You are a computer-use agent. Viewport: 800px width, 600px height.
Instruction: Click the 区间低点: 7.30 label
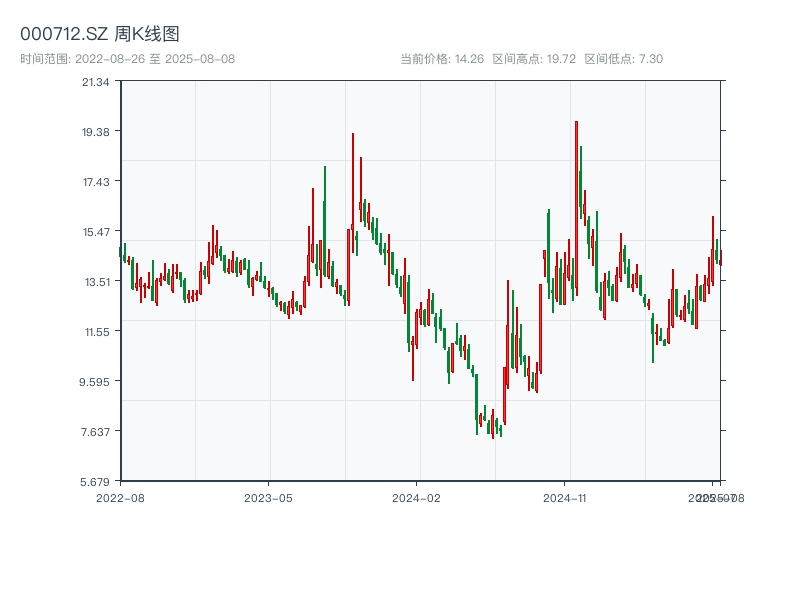point(623,59)
